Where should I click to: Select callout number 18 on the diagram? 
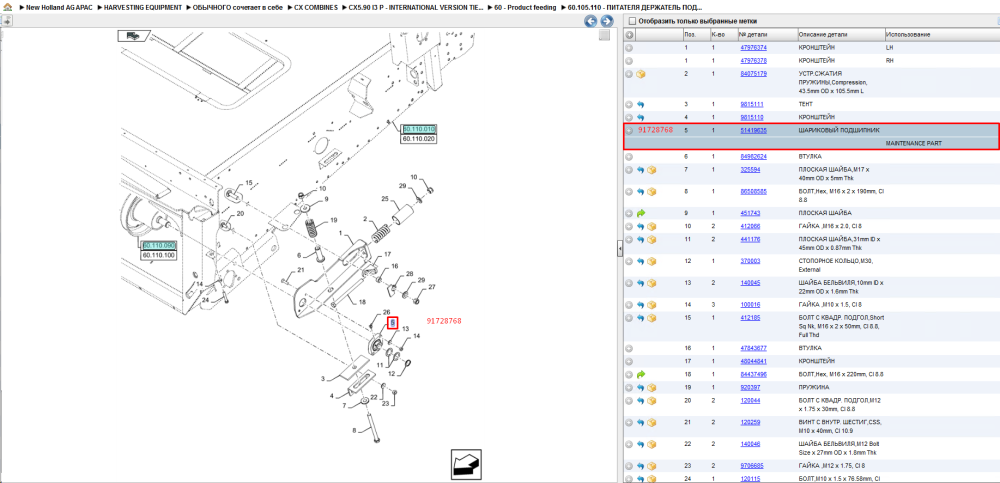[362, 302]
